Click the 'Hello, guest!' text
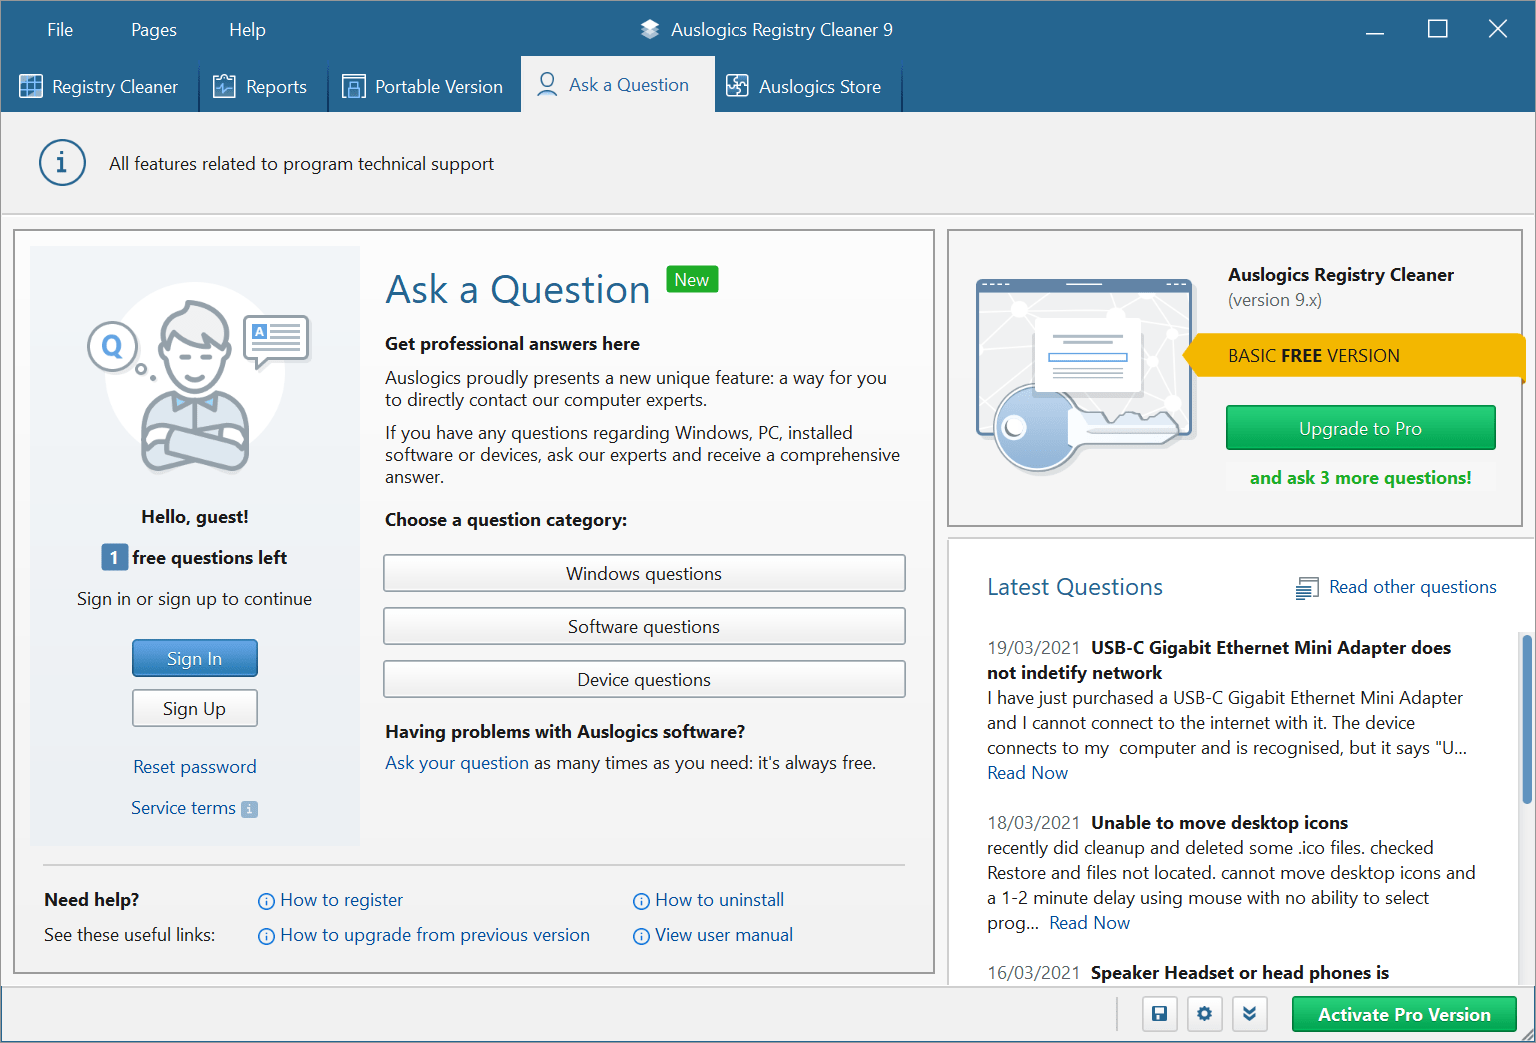 pyautogui.click(x=195, y=516)
